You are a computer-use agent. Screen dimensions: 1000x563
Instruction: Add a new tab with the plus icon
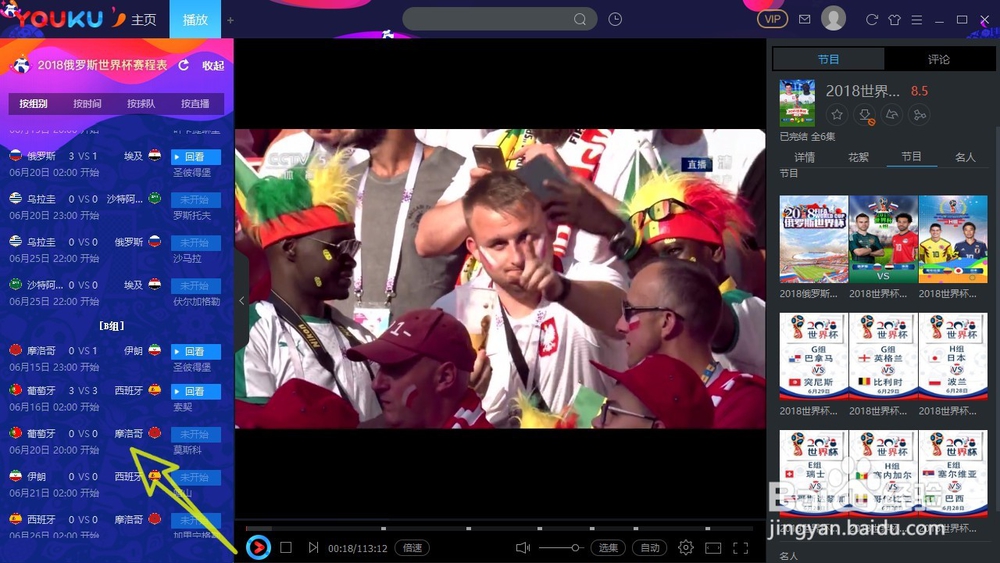[x=231, y=20]
